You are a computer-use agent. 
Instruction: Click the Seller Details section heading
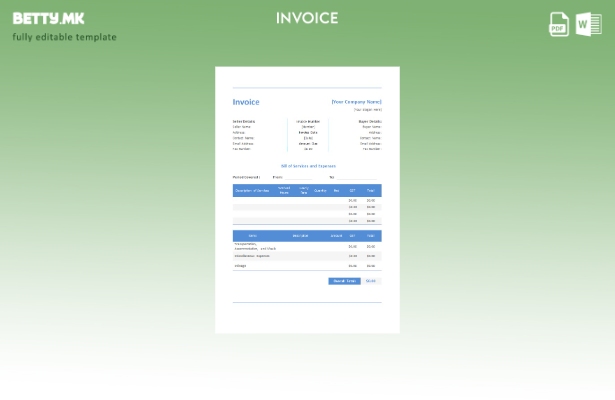point(244,121)
